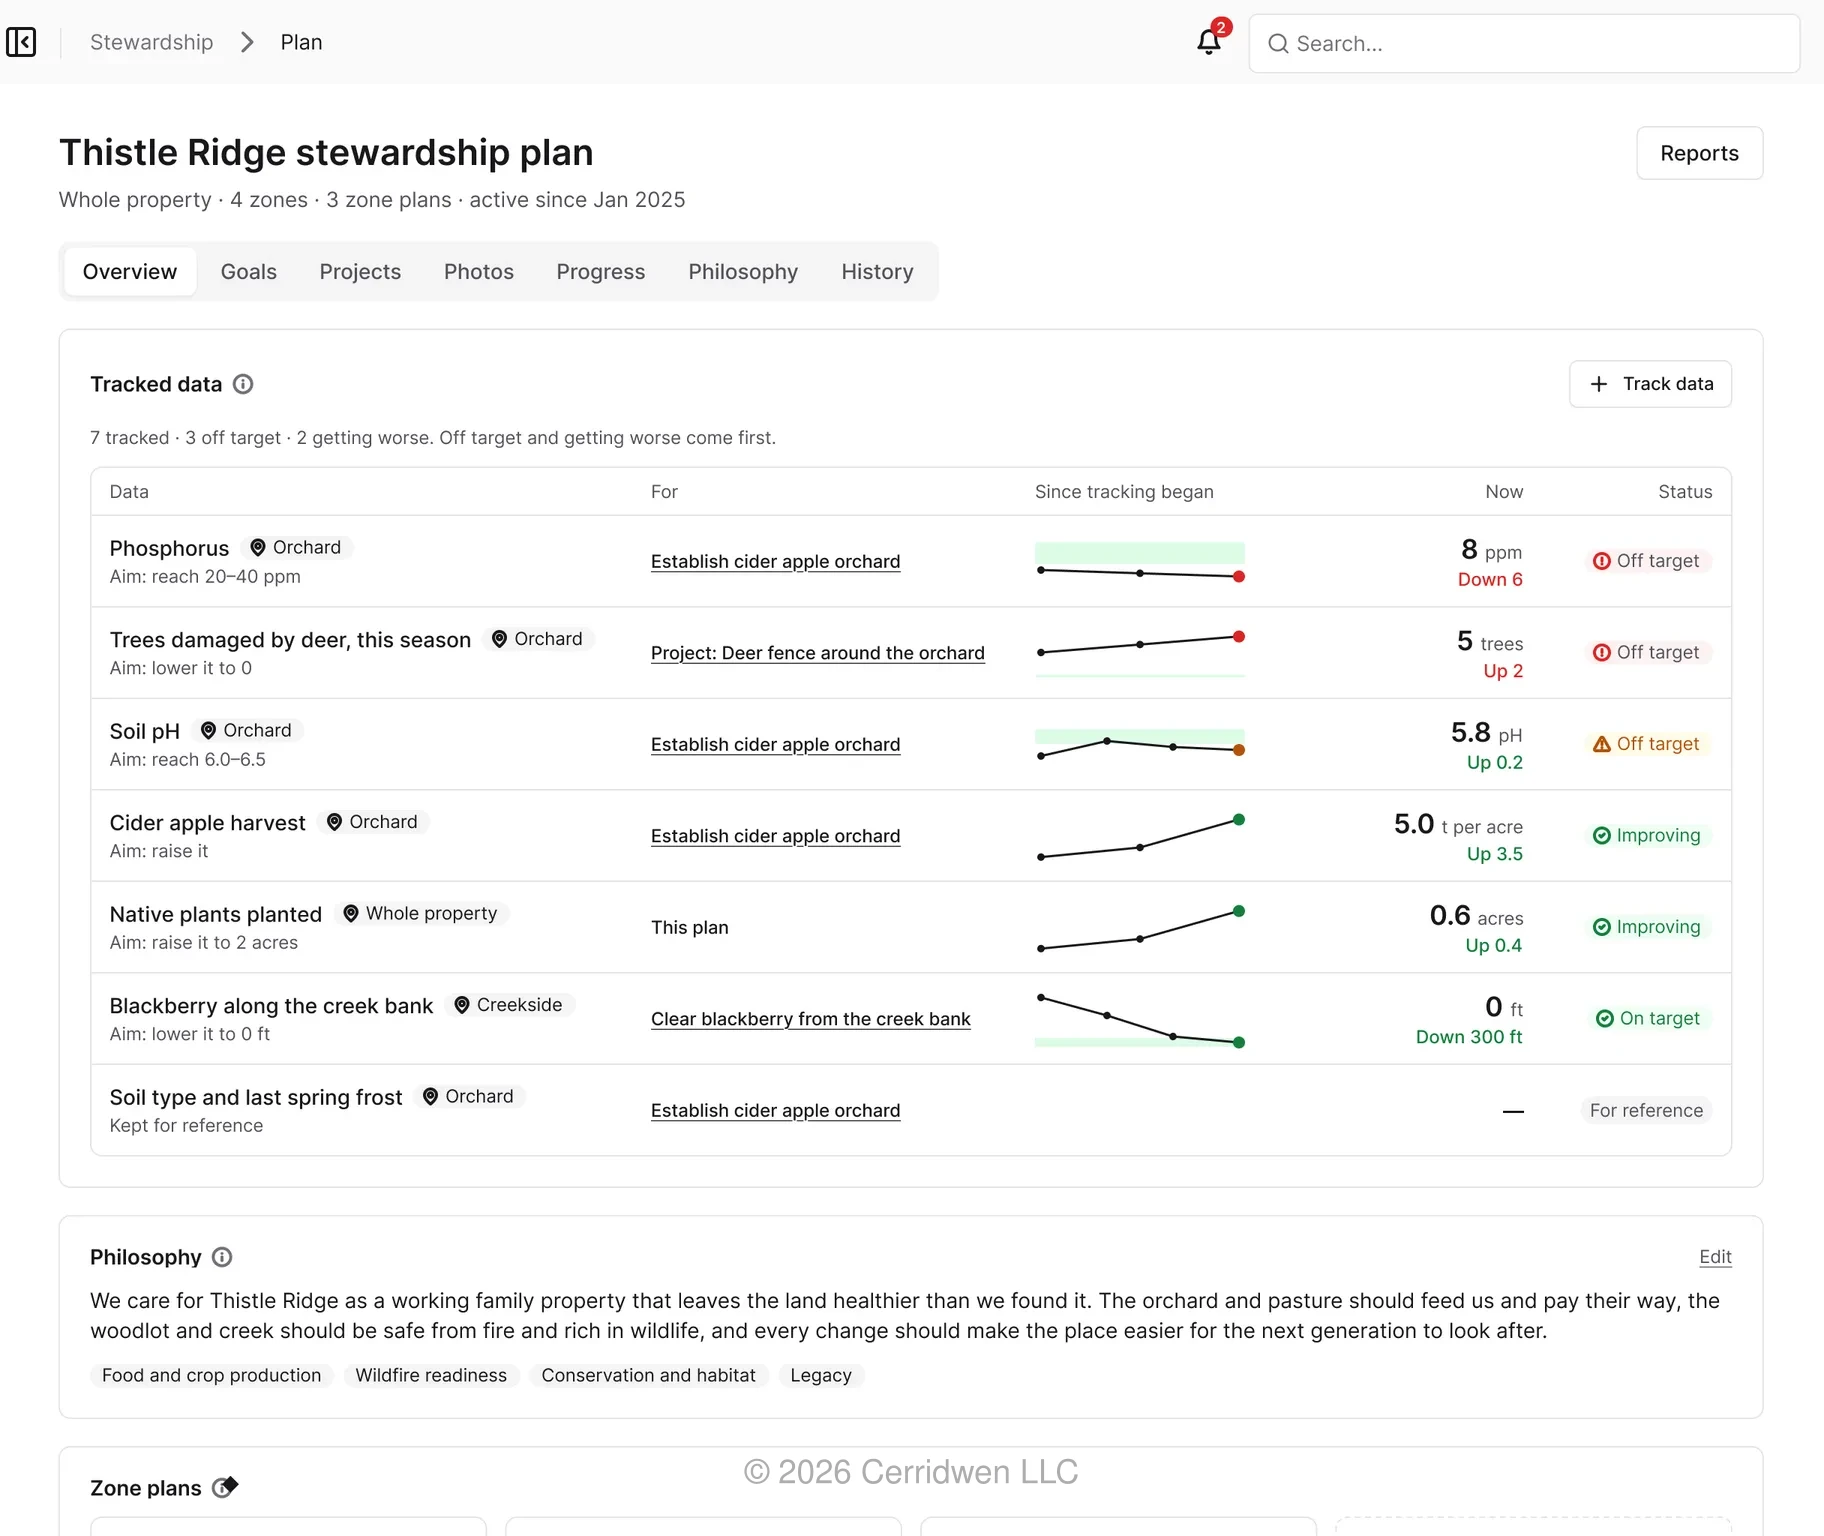Edit the Philosophy statement
This screenshot has height=1536, width=1824.
pyautogui.click(x=1715, y=1257)
